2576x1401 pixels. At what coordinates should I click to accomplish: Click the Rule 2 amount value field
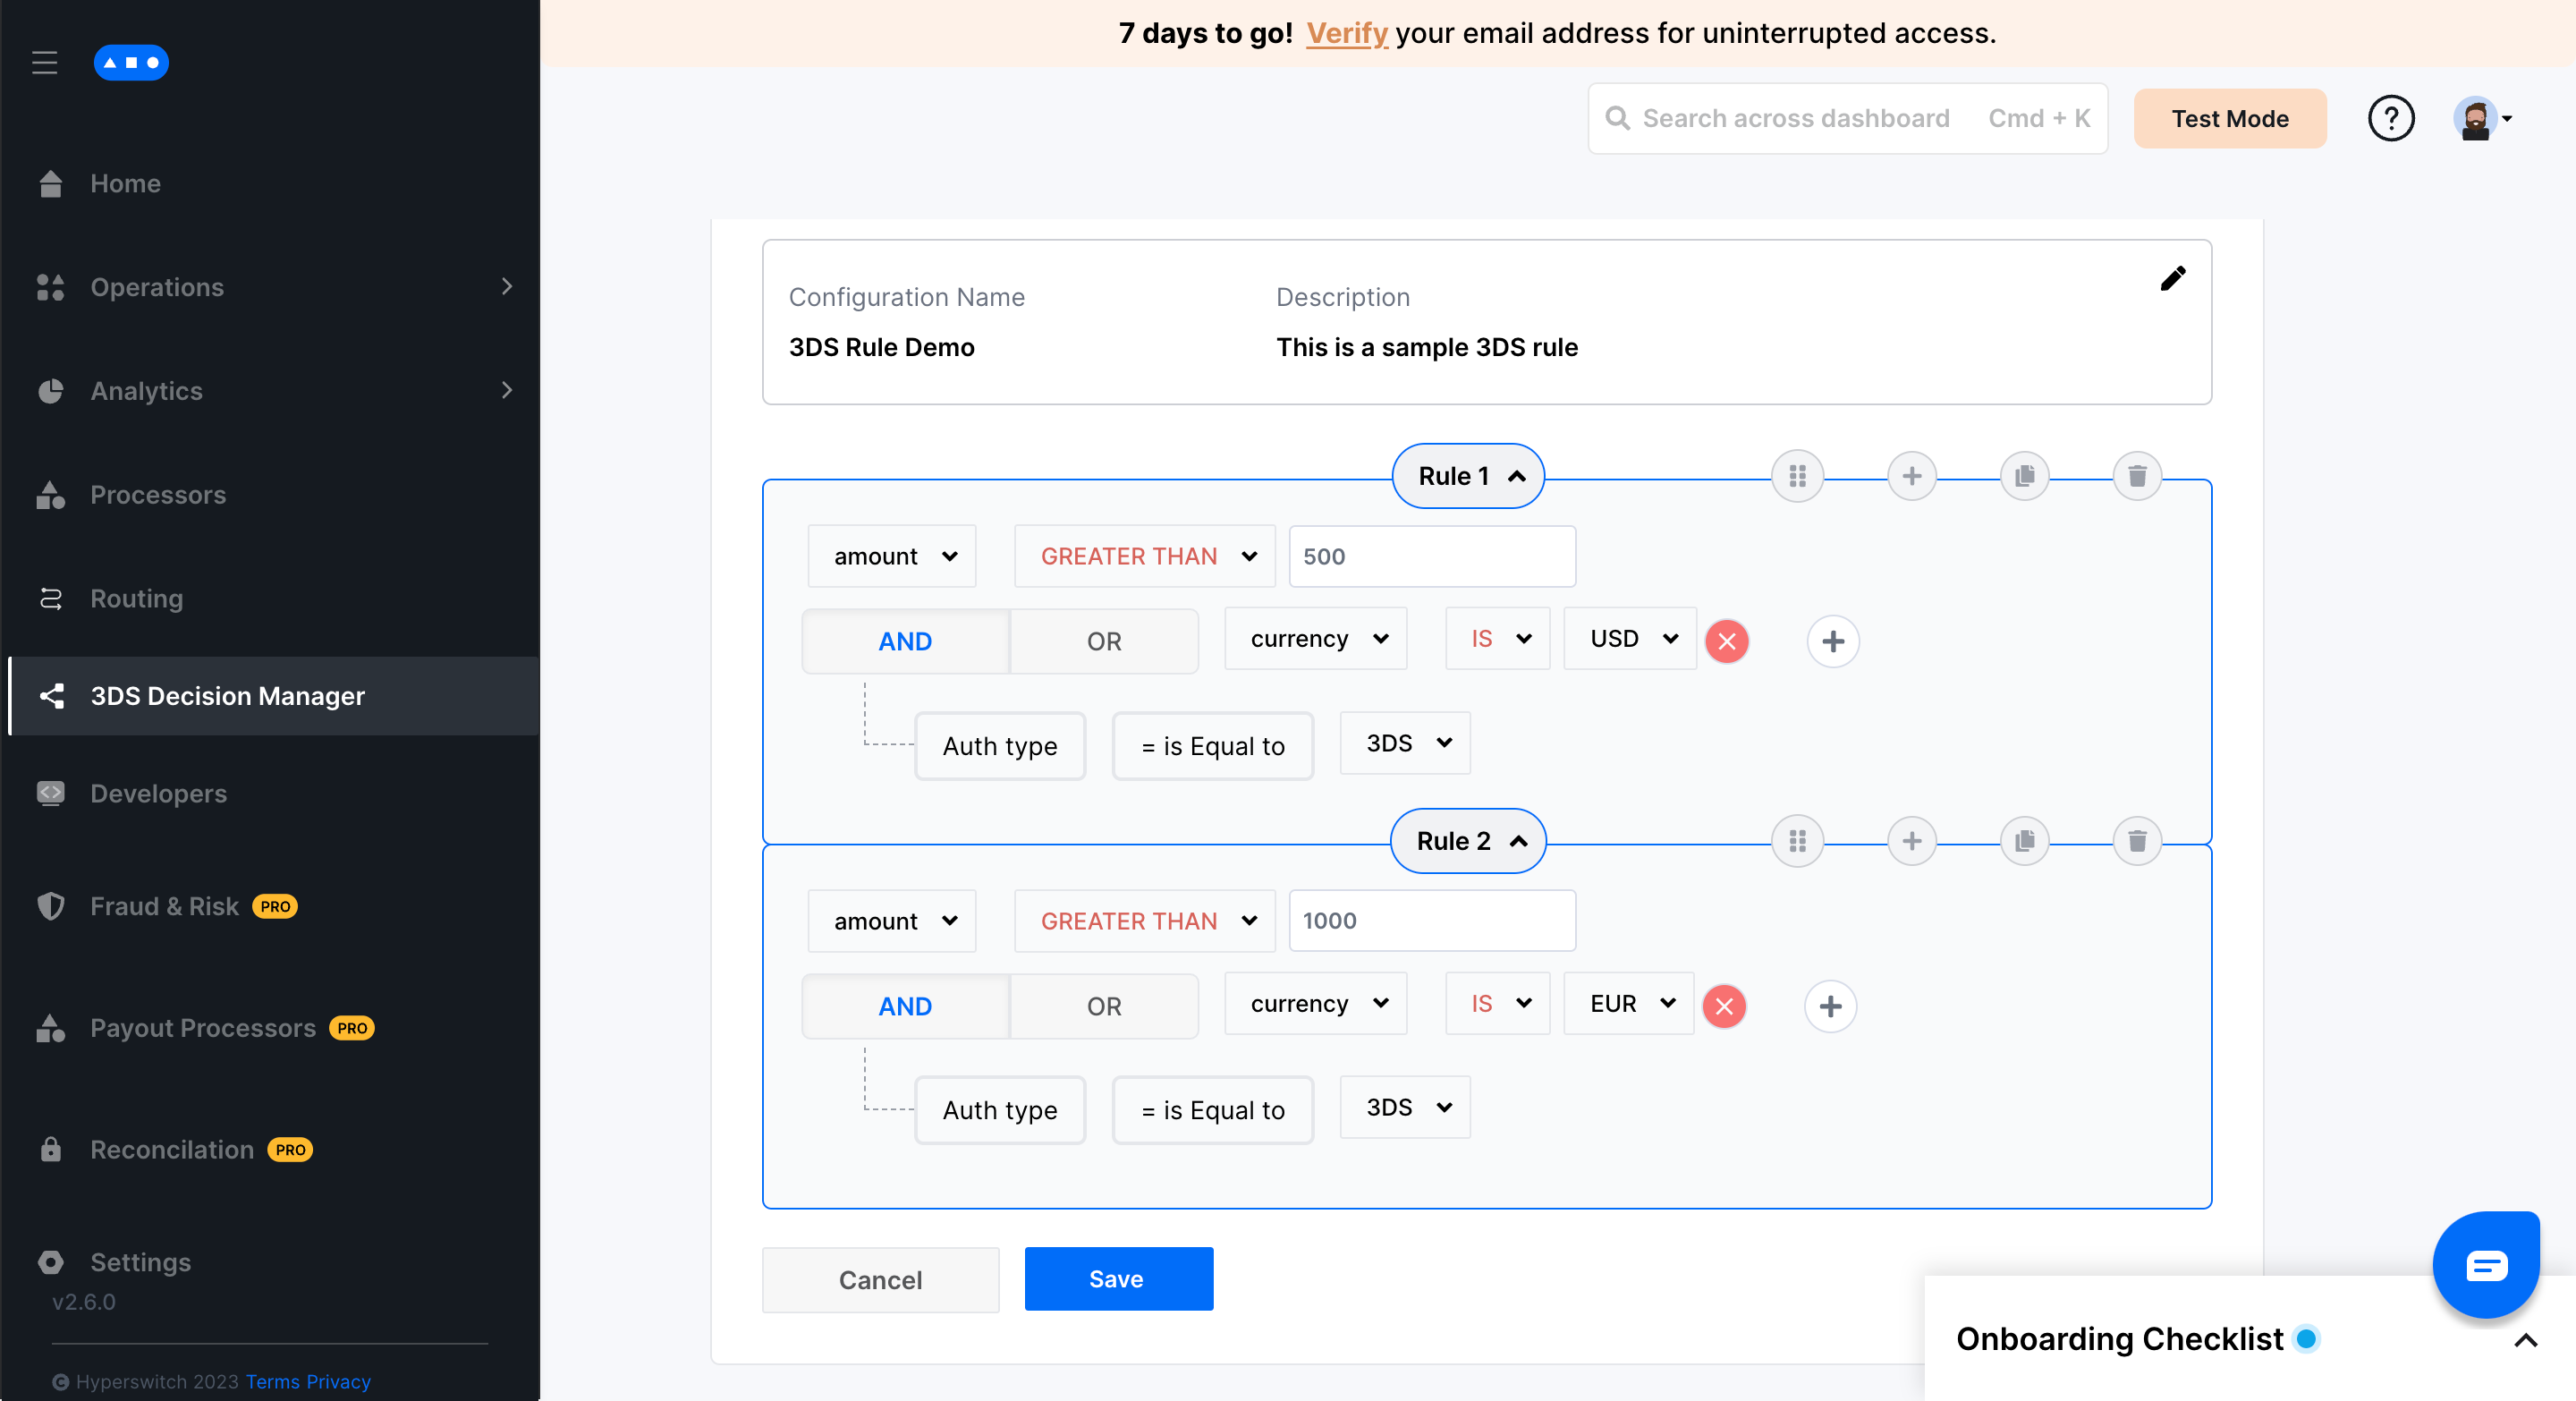click(x=1431, y=921)
